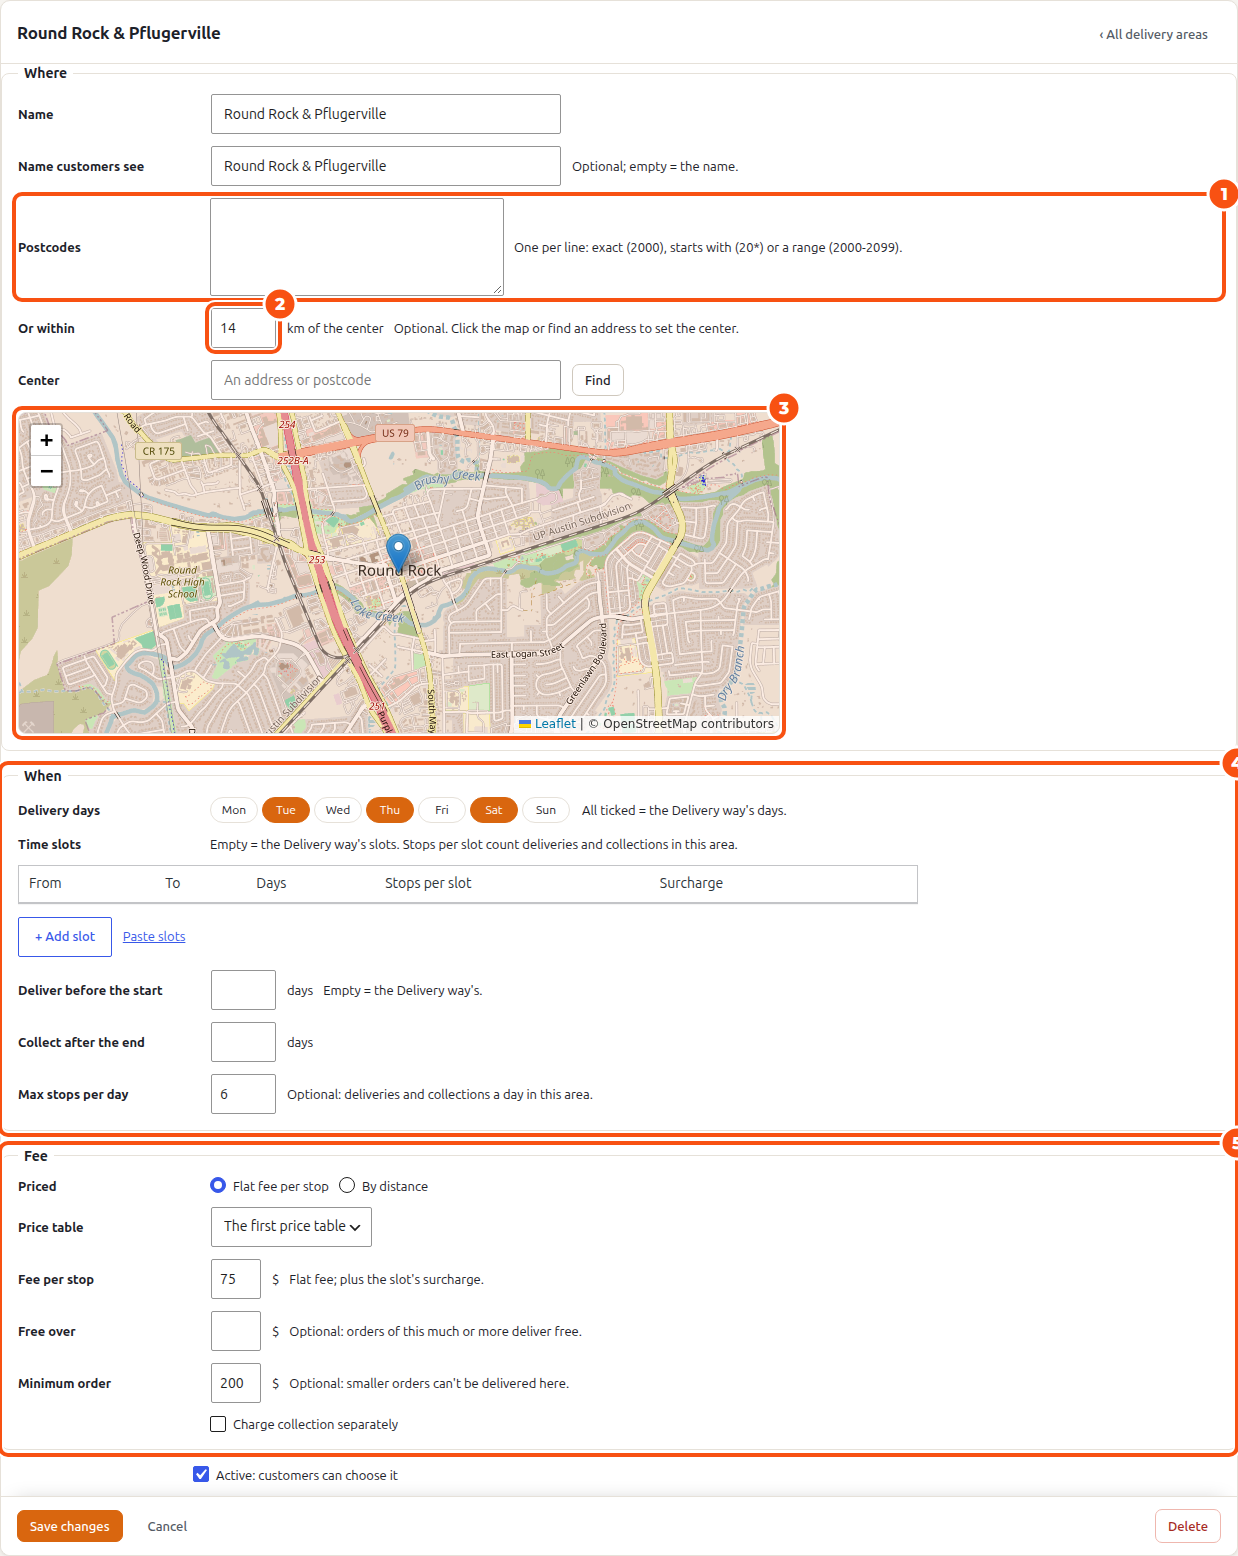Edit the Fee per stop value
Image resolution: width=1238 pixels, height=1556 pixels.
coord(236,1279)
